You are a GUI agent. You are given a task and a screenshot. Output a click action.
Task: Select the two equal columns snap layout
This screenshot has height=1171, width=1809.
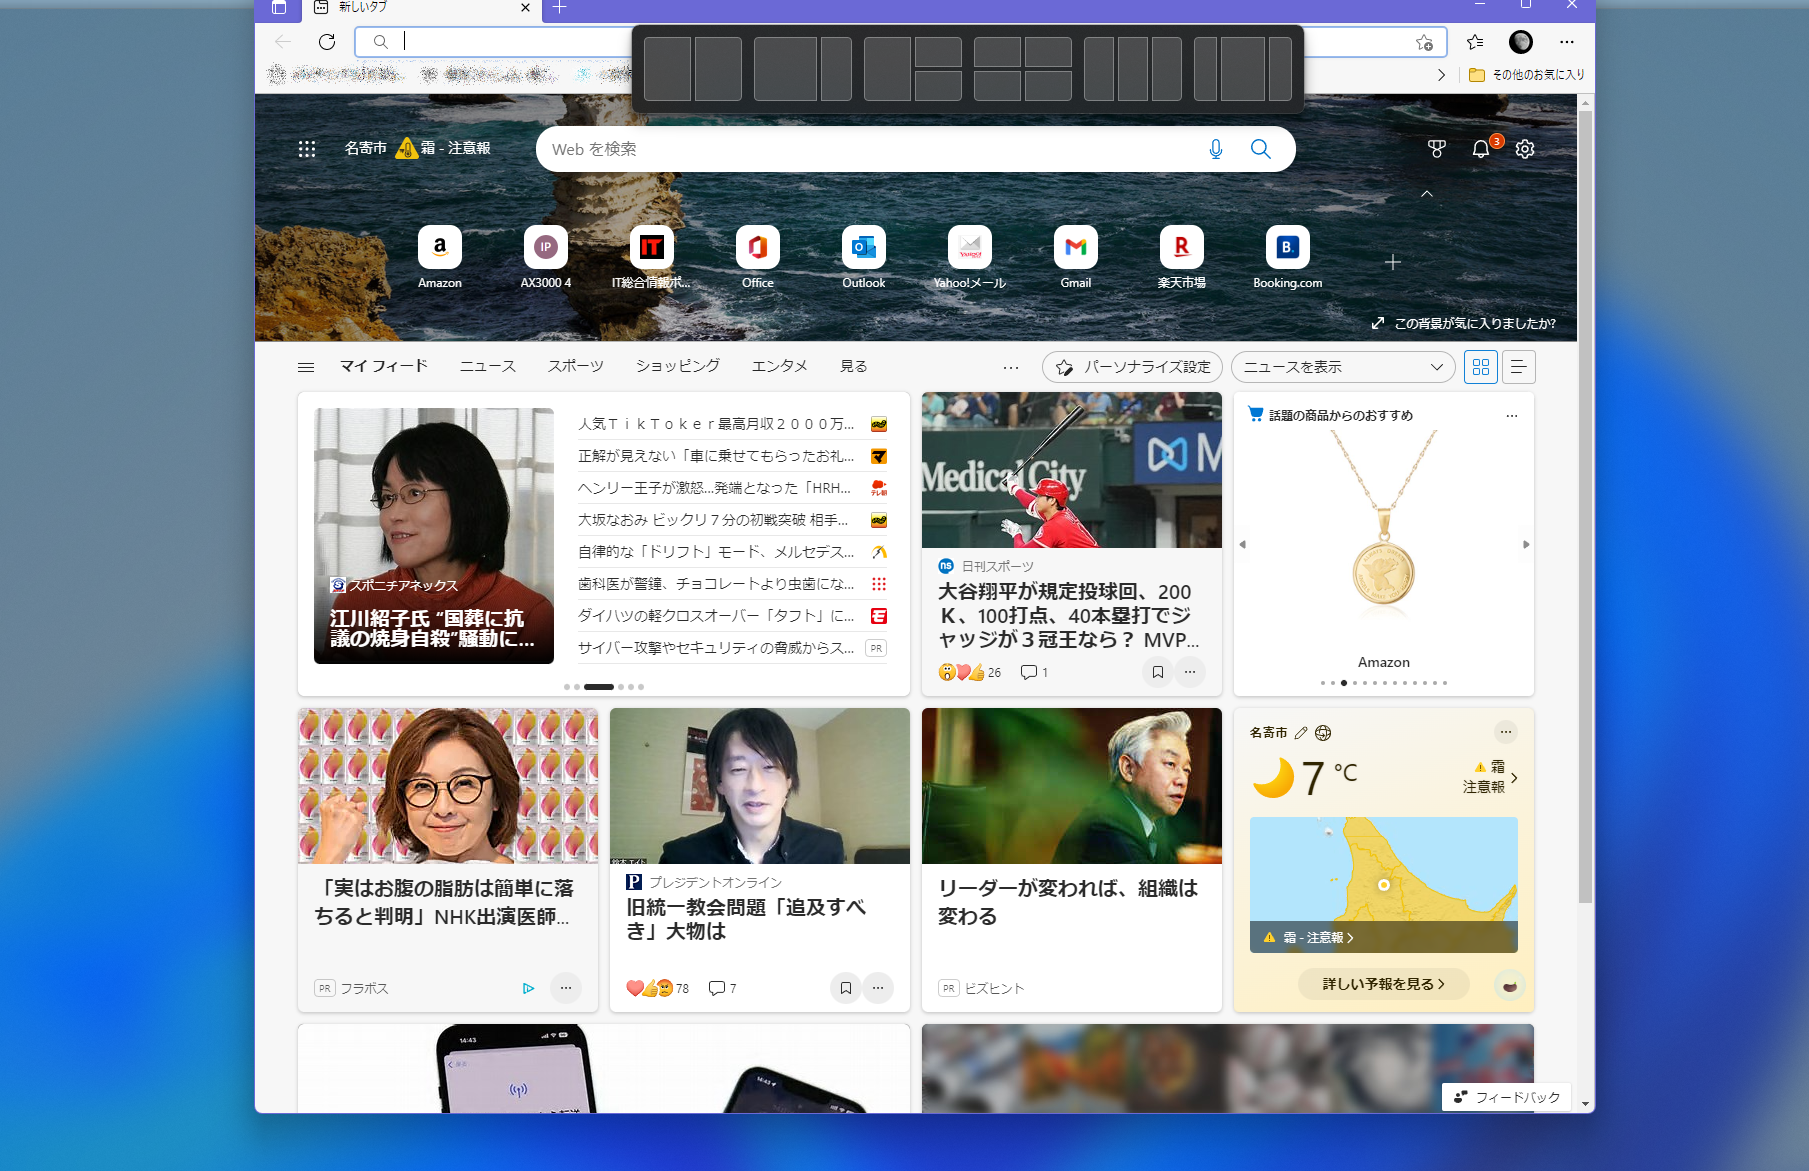[x=693, y=69]
